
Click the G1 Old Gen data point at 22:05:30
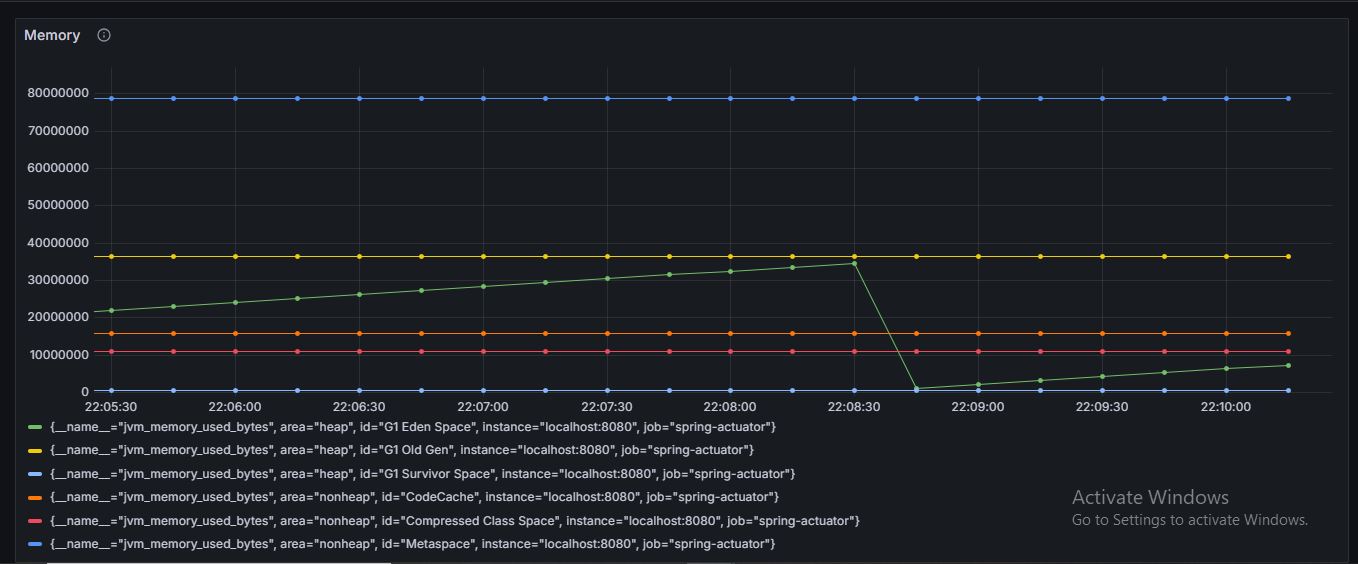[x=111, y=256]
